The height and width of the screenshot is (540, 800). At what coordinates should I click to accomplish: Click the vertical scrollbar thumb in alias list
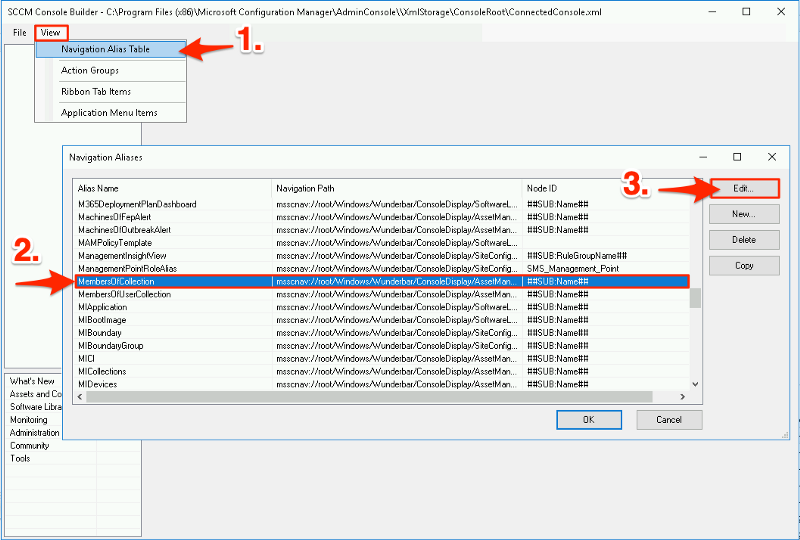click(695, 298)
